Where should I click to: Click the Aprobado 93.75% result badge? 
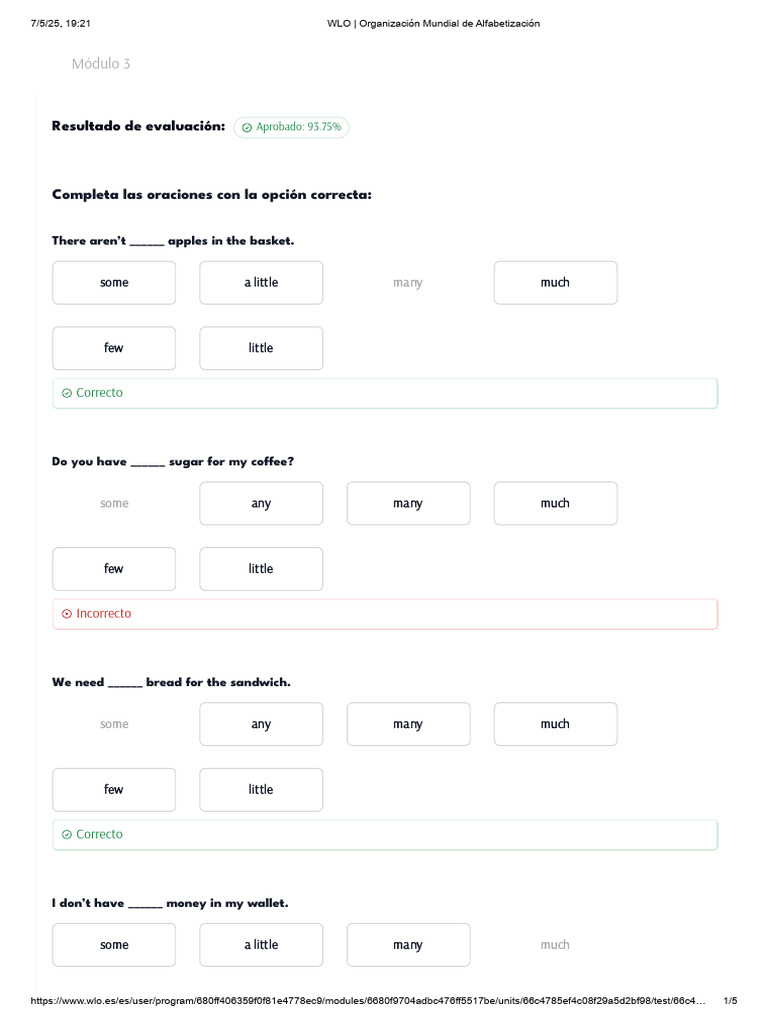[x=292, y=128]
